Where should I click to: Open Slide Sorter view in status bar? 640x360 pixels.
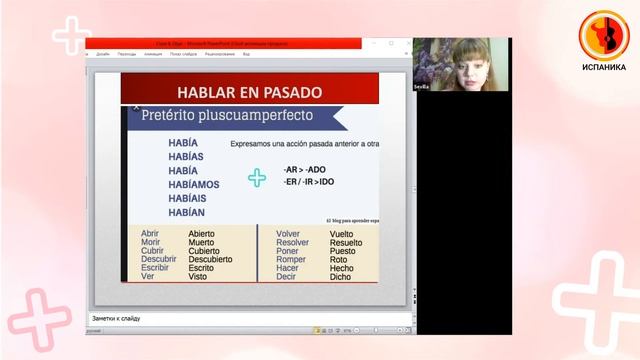click(x=324, y=331)
